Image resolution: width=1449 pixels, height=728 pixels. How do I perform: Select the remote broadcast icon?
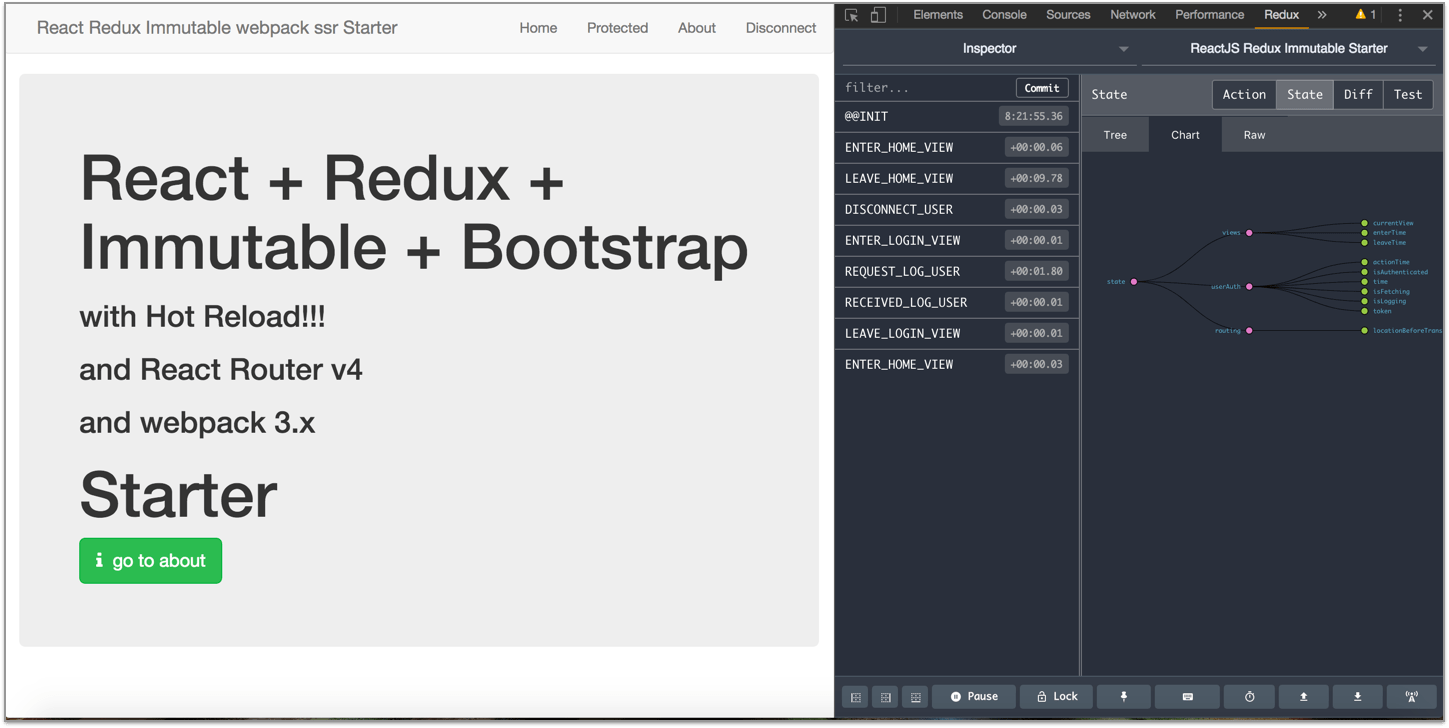[x=1411, y=697]
